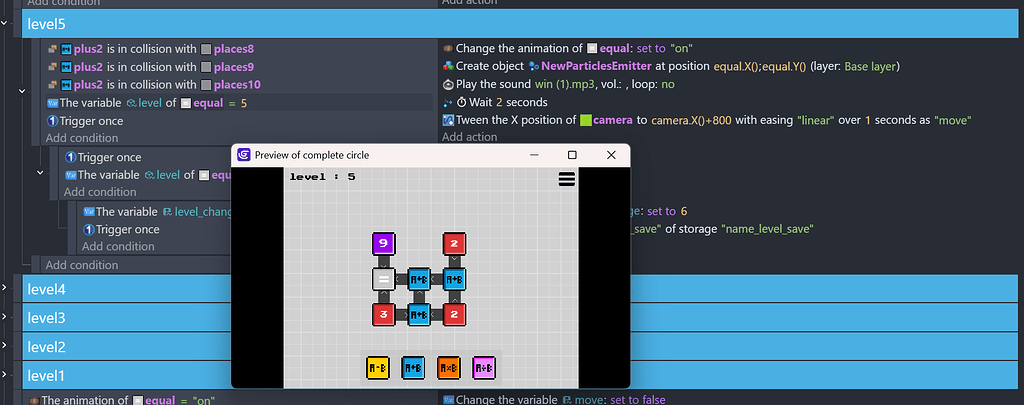Image resolution: width=1024 pixels, height=405 pixels.
Task: Select the yellow A-B tile in the preview
Action: click(377, 368)
